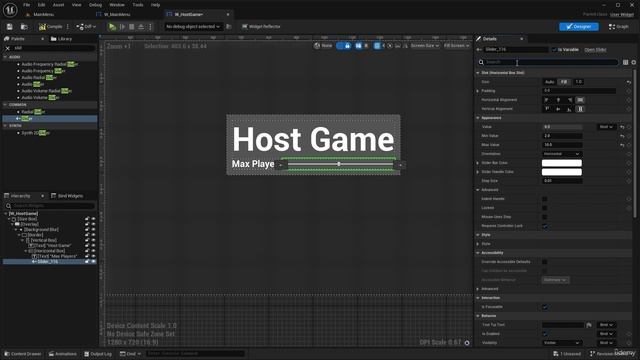This screenshot has width=640, height=360.
Task: Select Text "Host Game" in hierarchy
Action: coord(50,245)
